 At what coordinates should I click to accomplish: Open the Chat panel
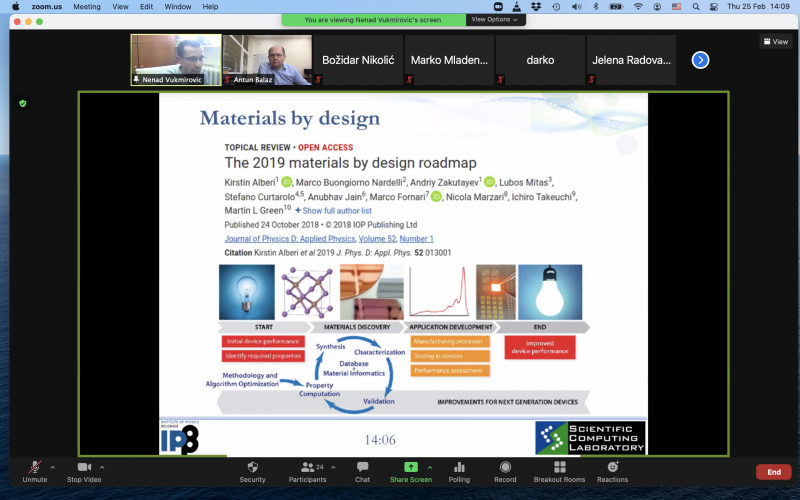pyautogui.click(x=363, y=471)
